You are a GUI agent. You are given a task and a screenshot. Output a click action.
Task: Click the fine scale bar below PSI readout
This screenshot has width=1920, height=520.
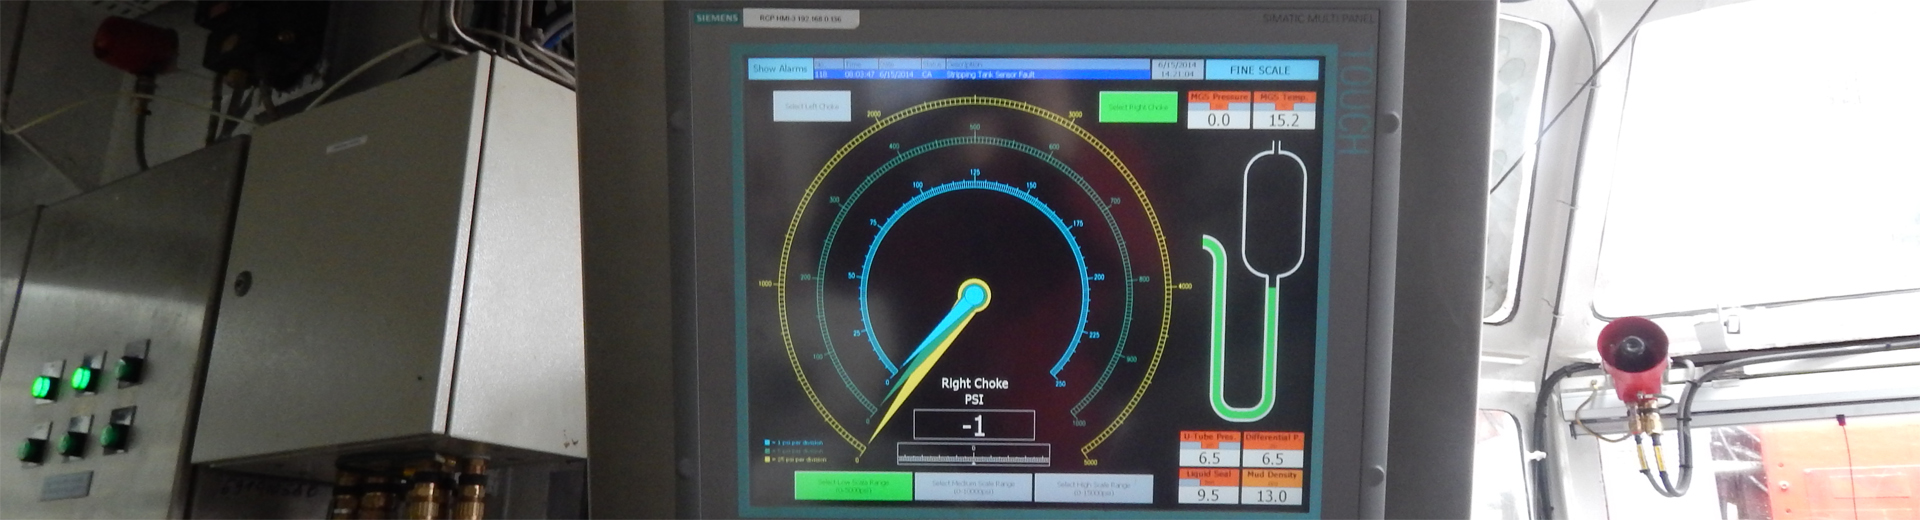[973, 456]
